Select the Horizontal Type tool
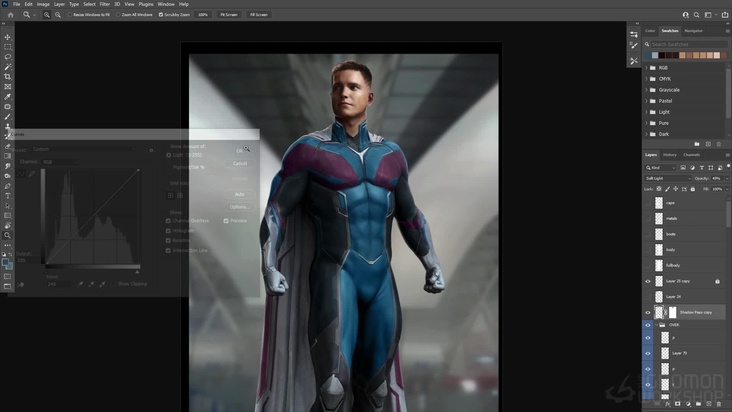732x412 pixels. click(7, 196)
